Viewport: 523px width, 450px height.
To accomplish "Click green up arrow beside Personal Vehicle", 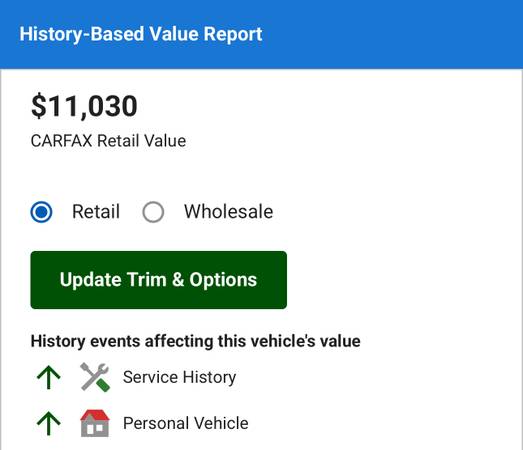I will point(49,423).
